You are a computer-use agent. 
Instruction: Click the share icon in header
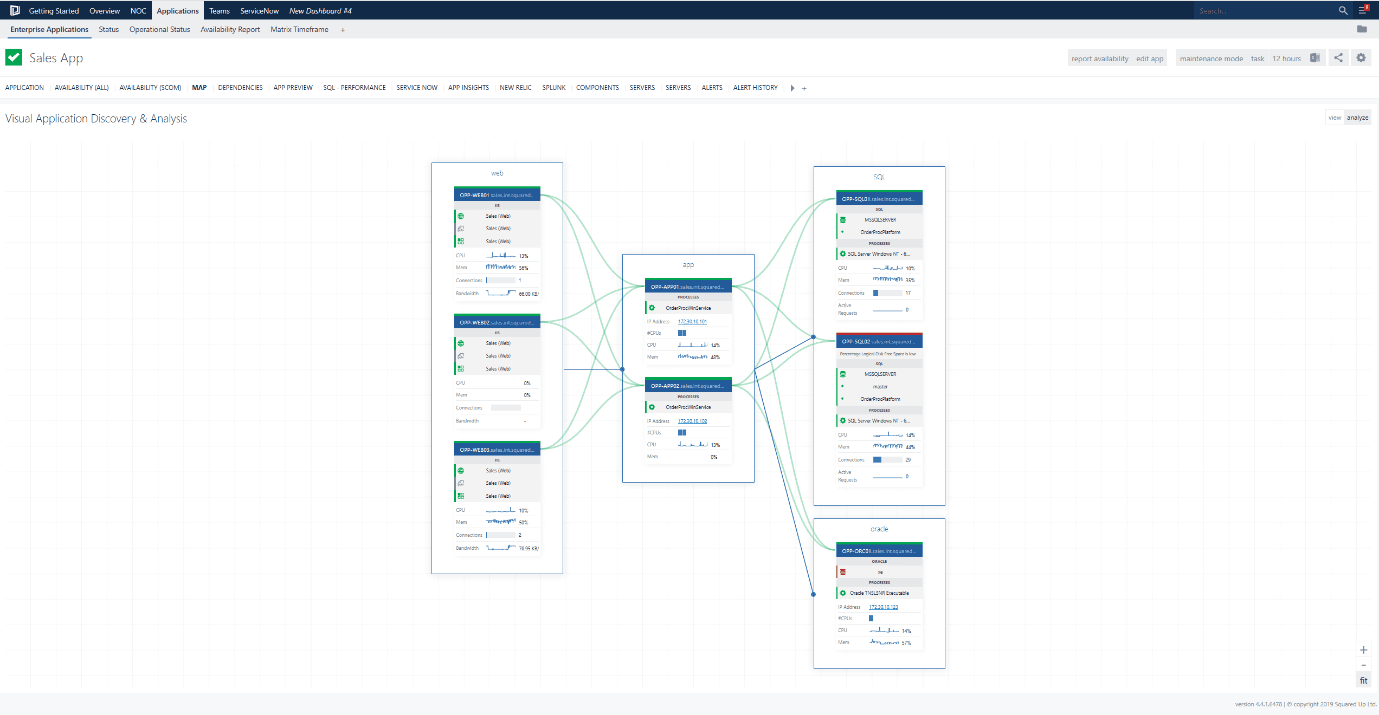[1339, 58]
